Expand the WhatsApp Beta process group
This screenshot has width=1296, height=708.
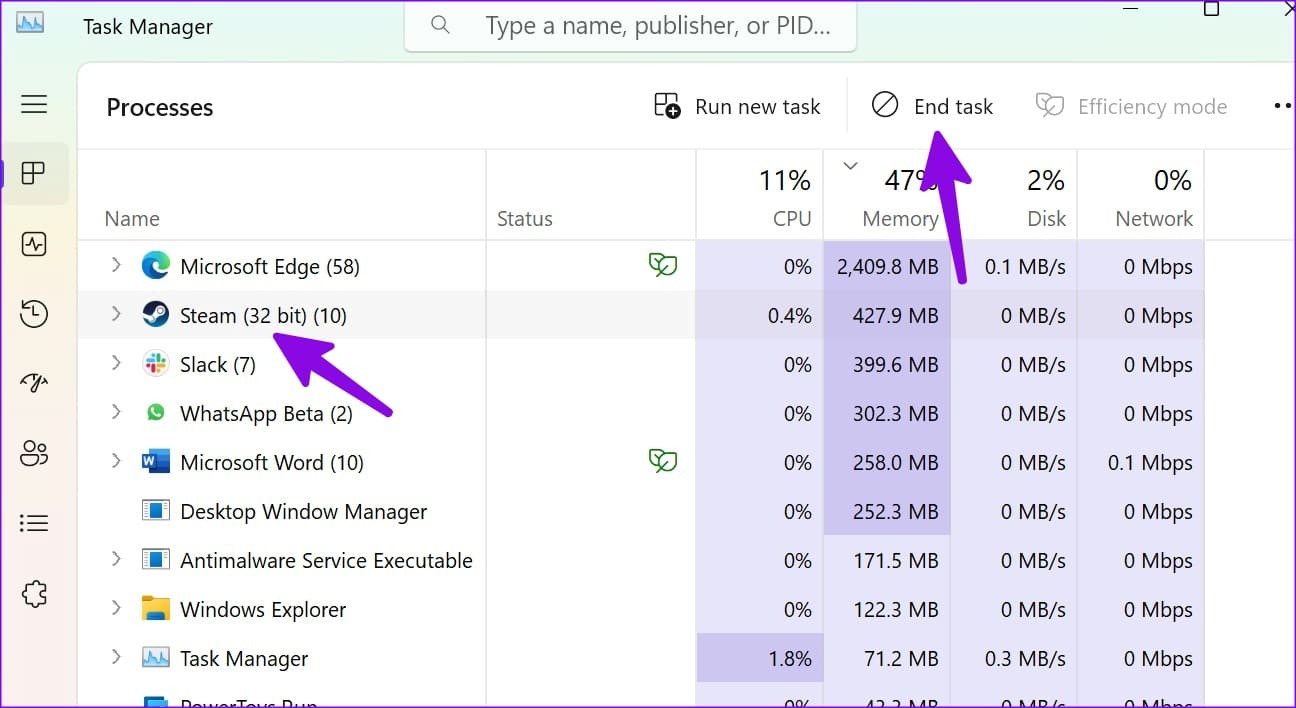[x=116, y=412]
